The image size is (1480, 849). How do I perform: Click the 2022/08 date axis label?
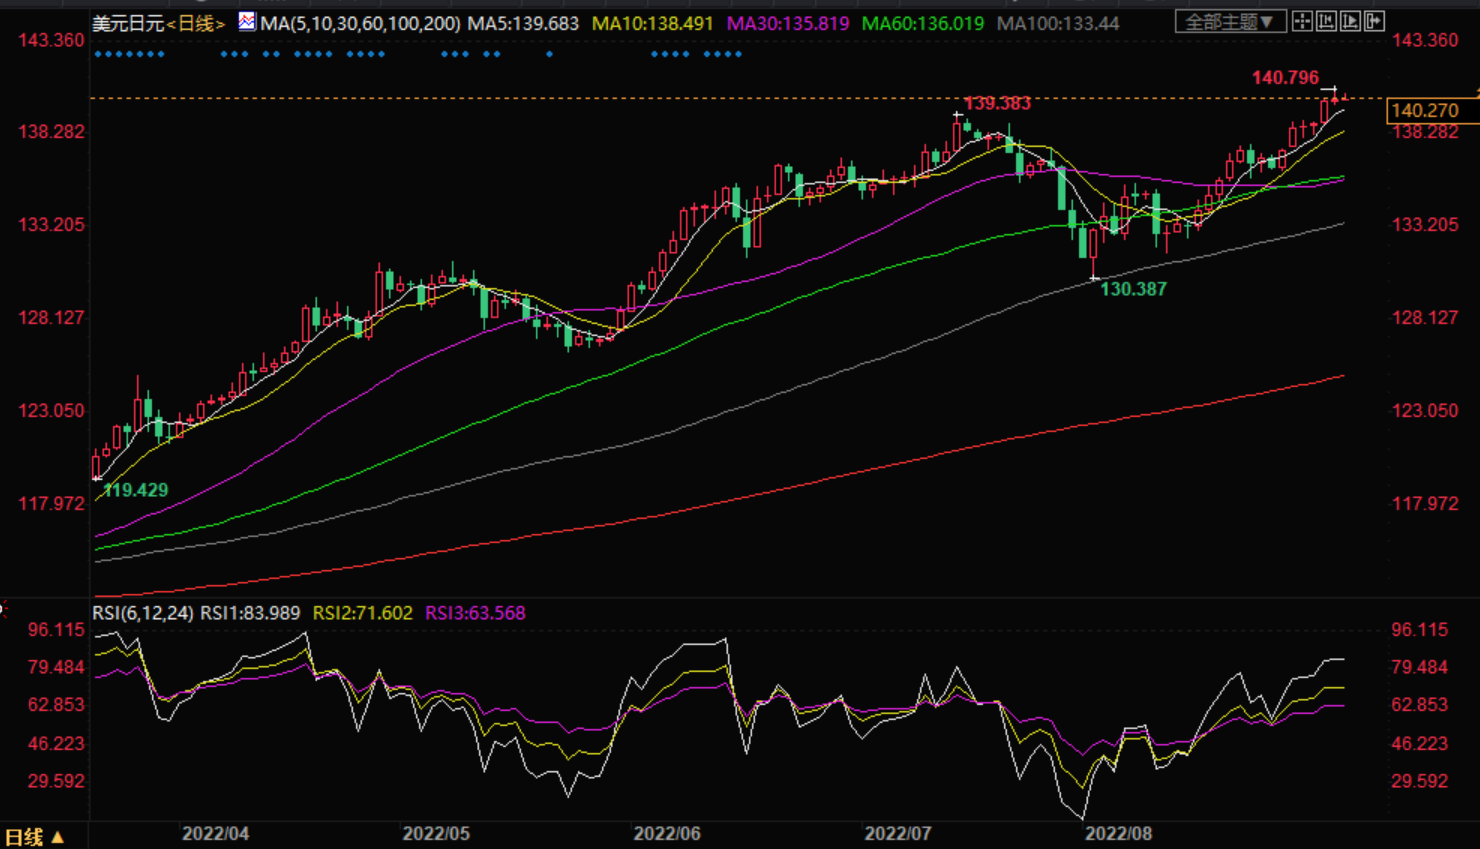(1119, 834)
